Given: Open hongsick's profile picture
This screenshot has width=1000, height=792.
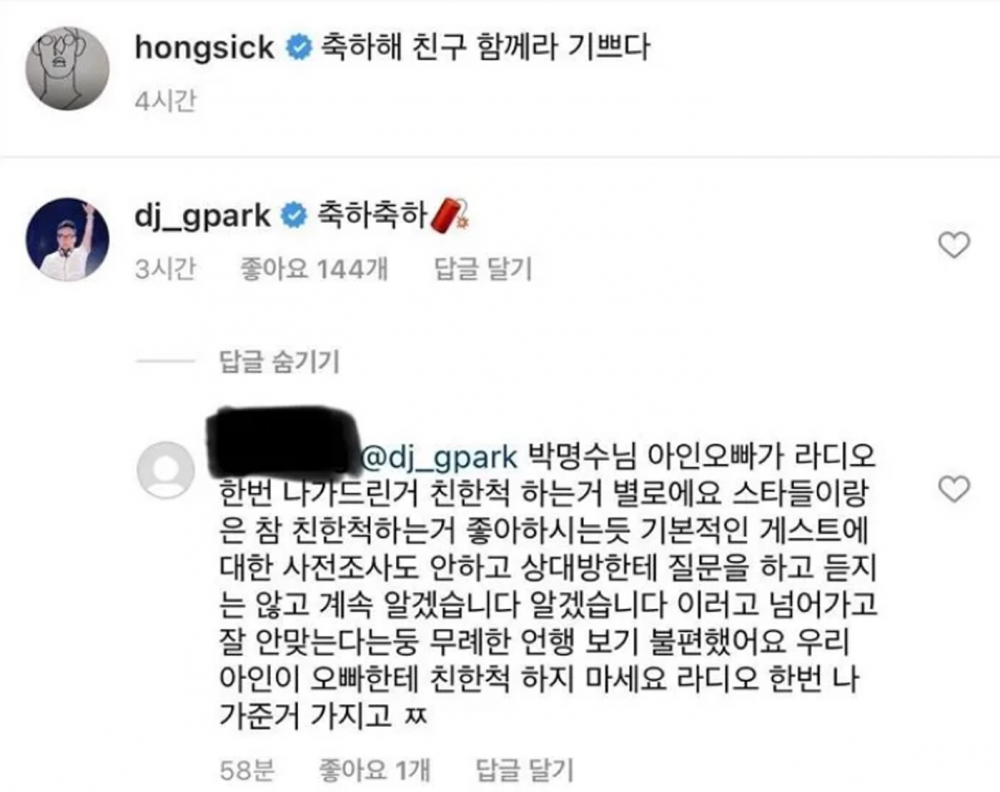Looking at the screenshot, I should tap(67, 68).
